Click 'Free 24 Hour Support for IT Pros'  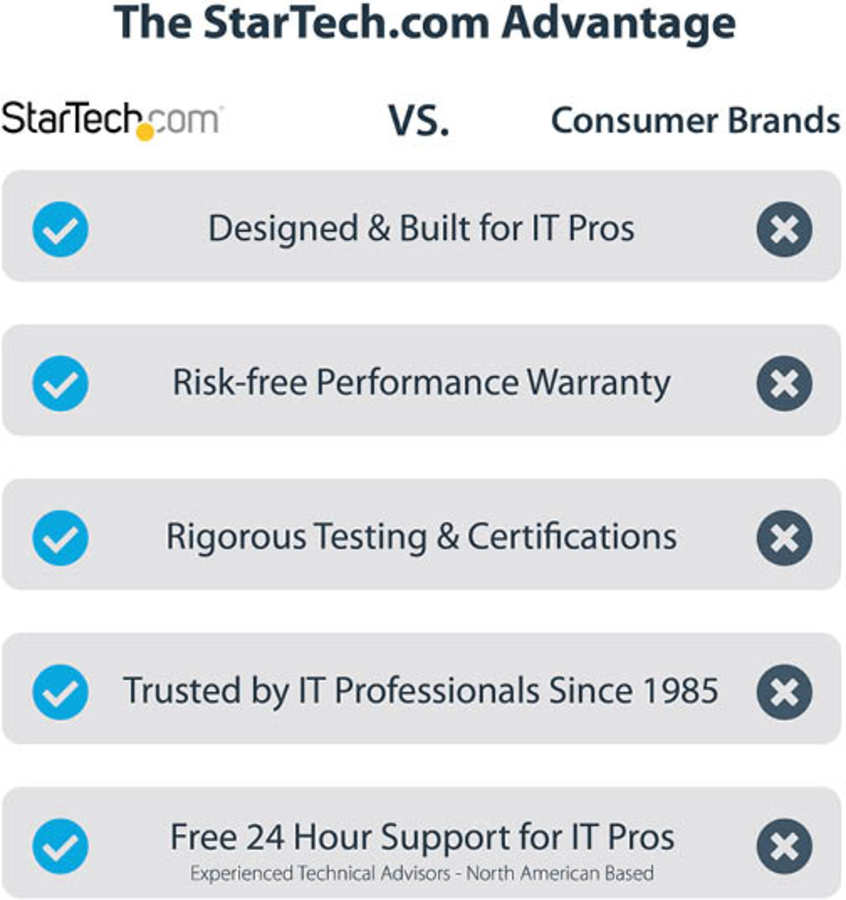pos(421,837)
